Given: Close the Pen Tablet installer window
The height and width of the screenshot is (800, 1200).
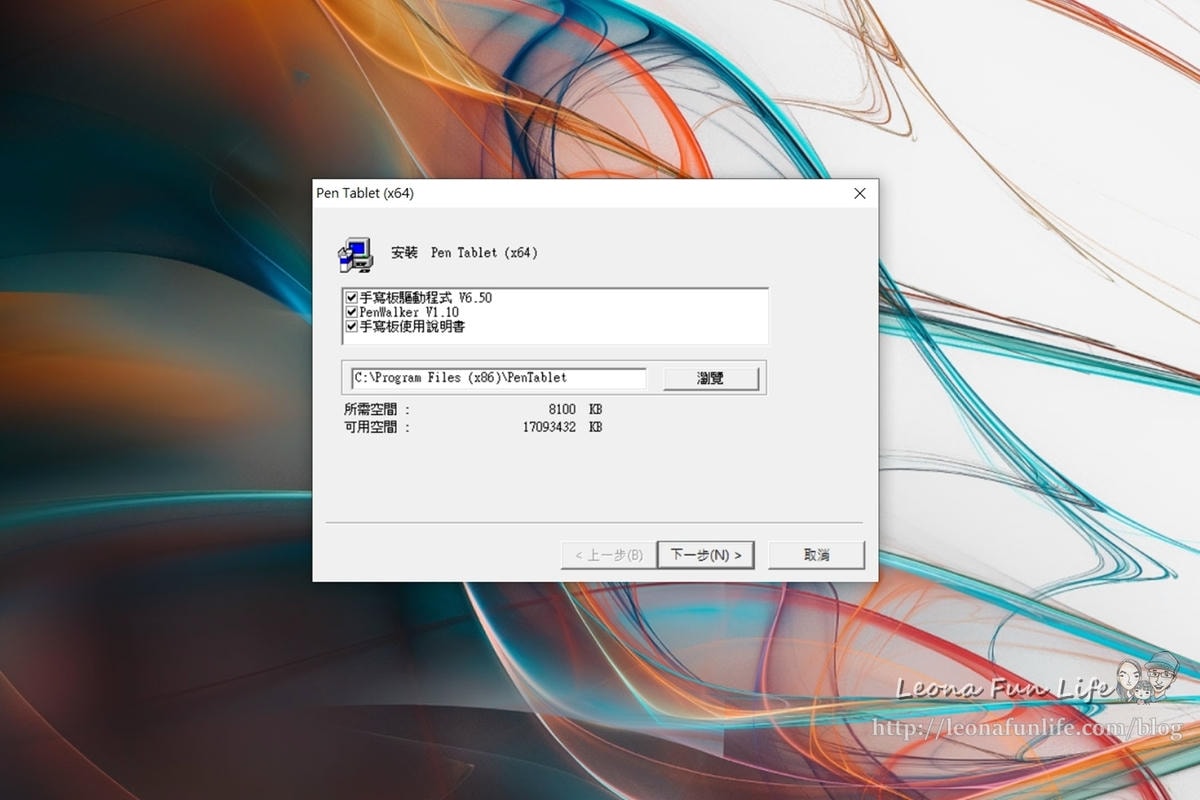Looking at the screenshot, I should point(859,194).
